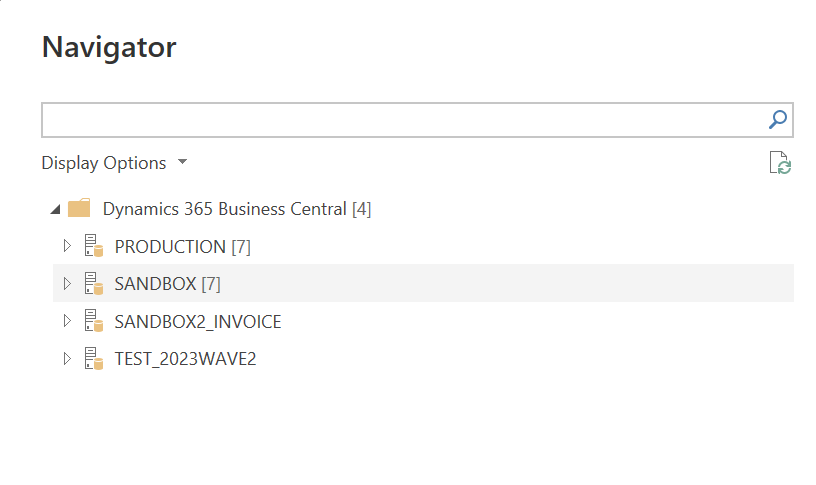The image size is (816, 485).
Task: Focus the Navigator search input field
Action: (x=400, y=120)
